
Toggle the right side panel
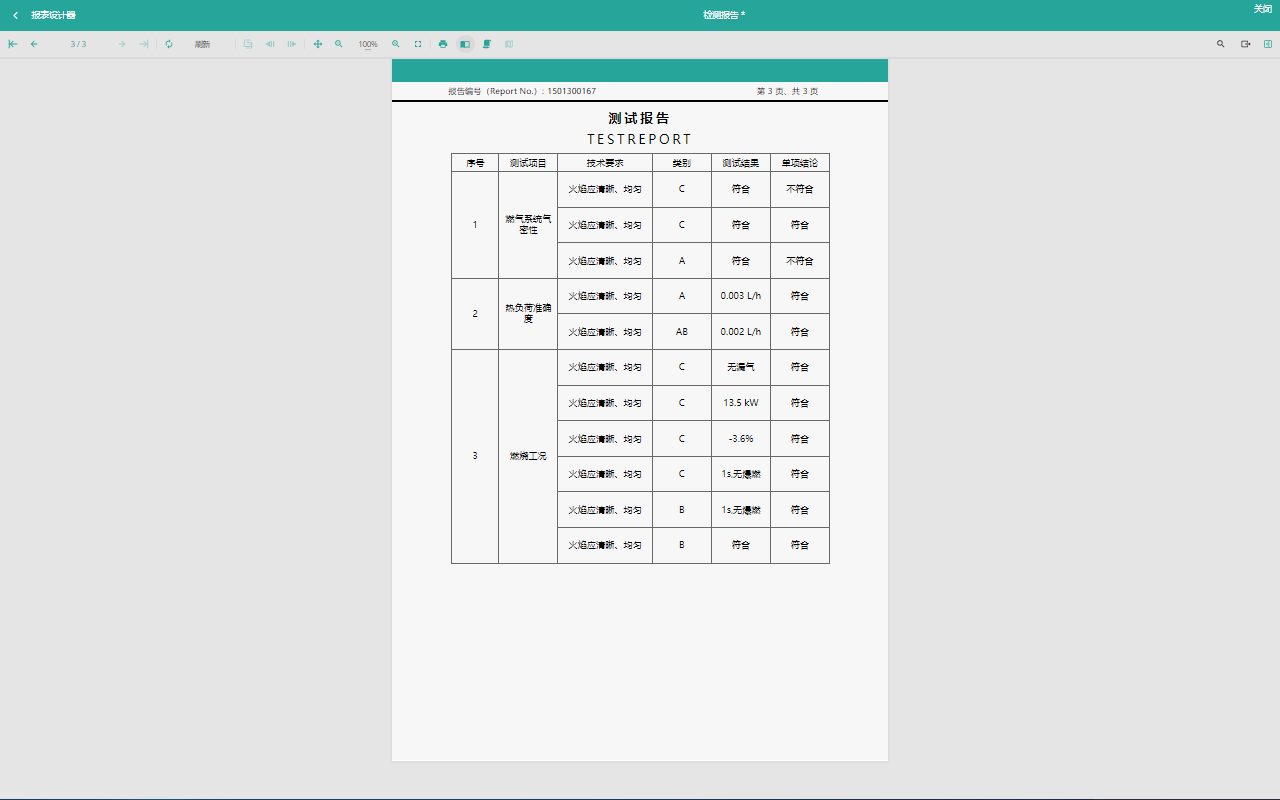1268,44
